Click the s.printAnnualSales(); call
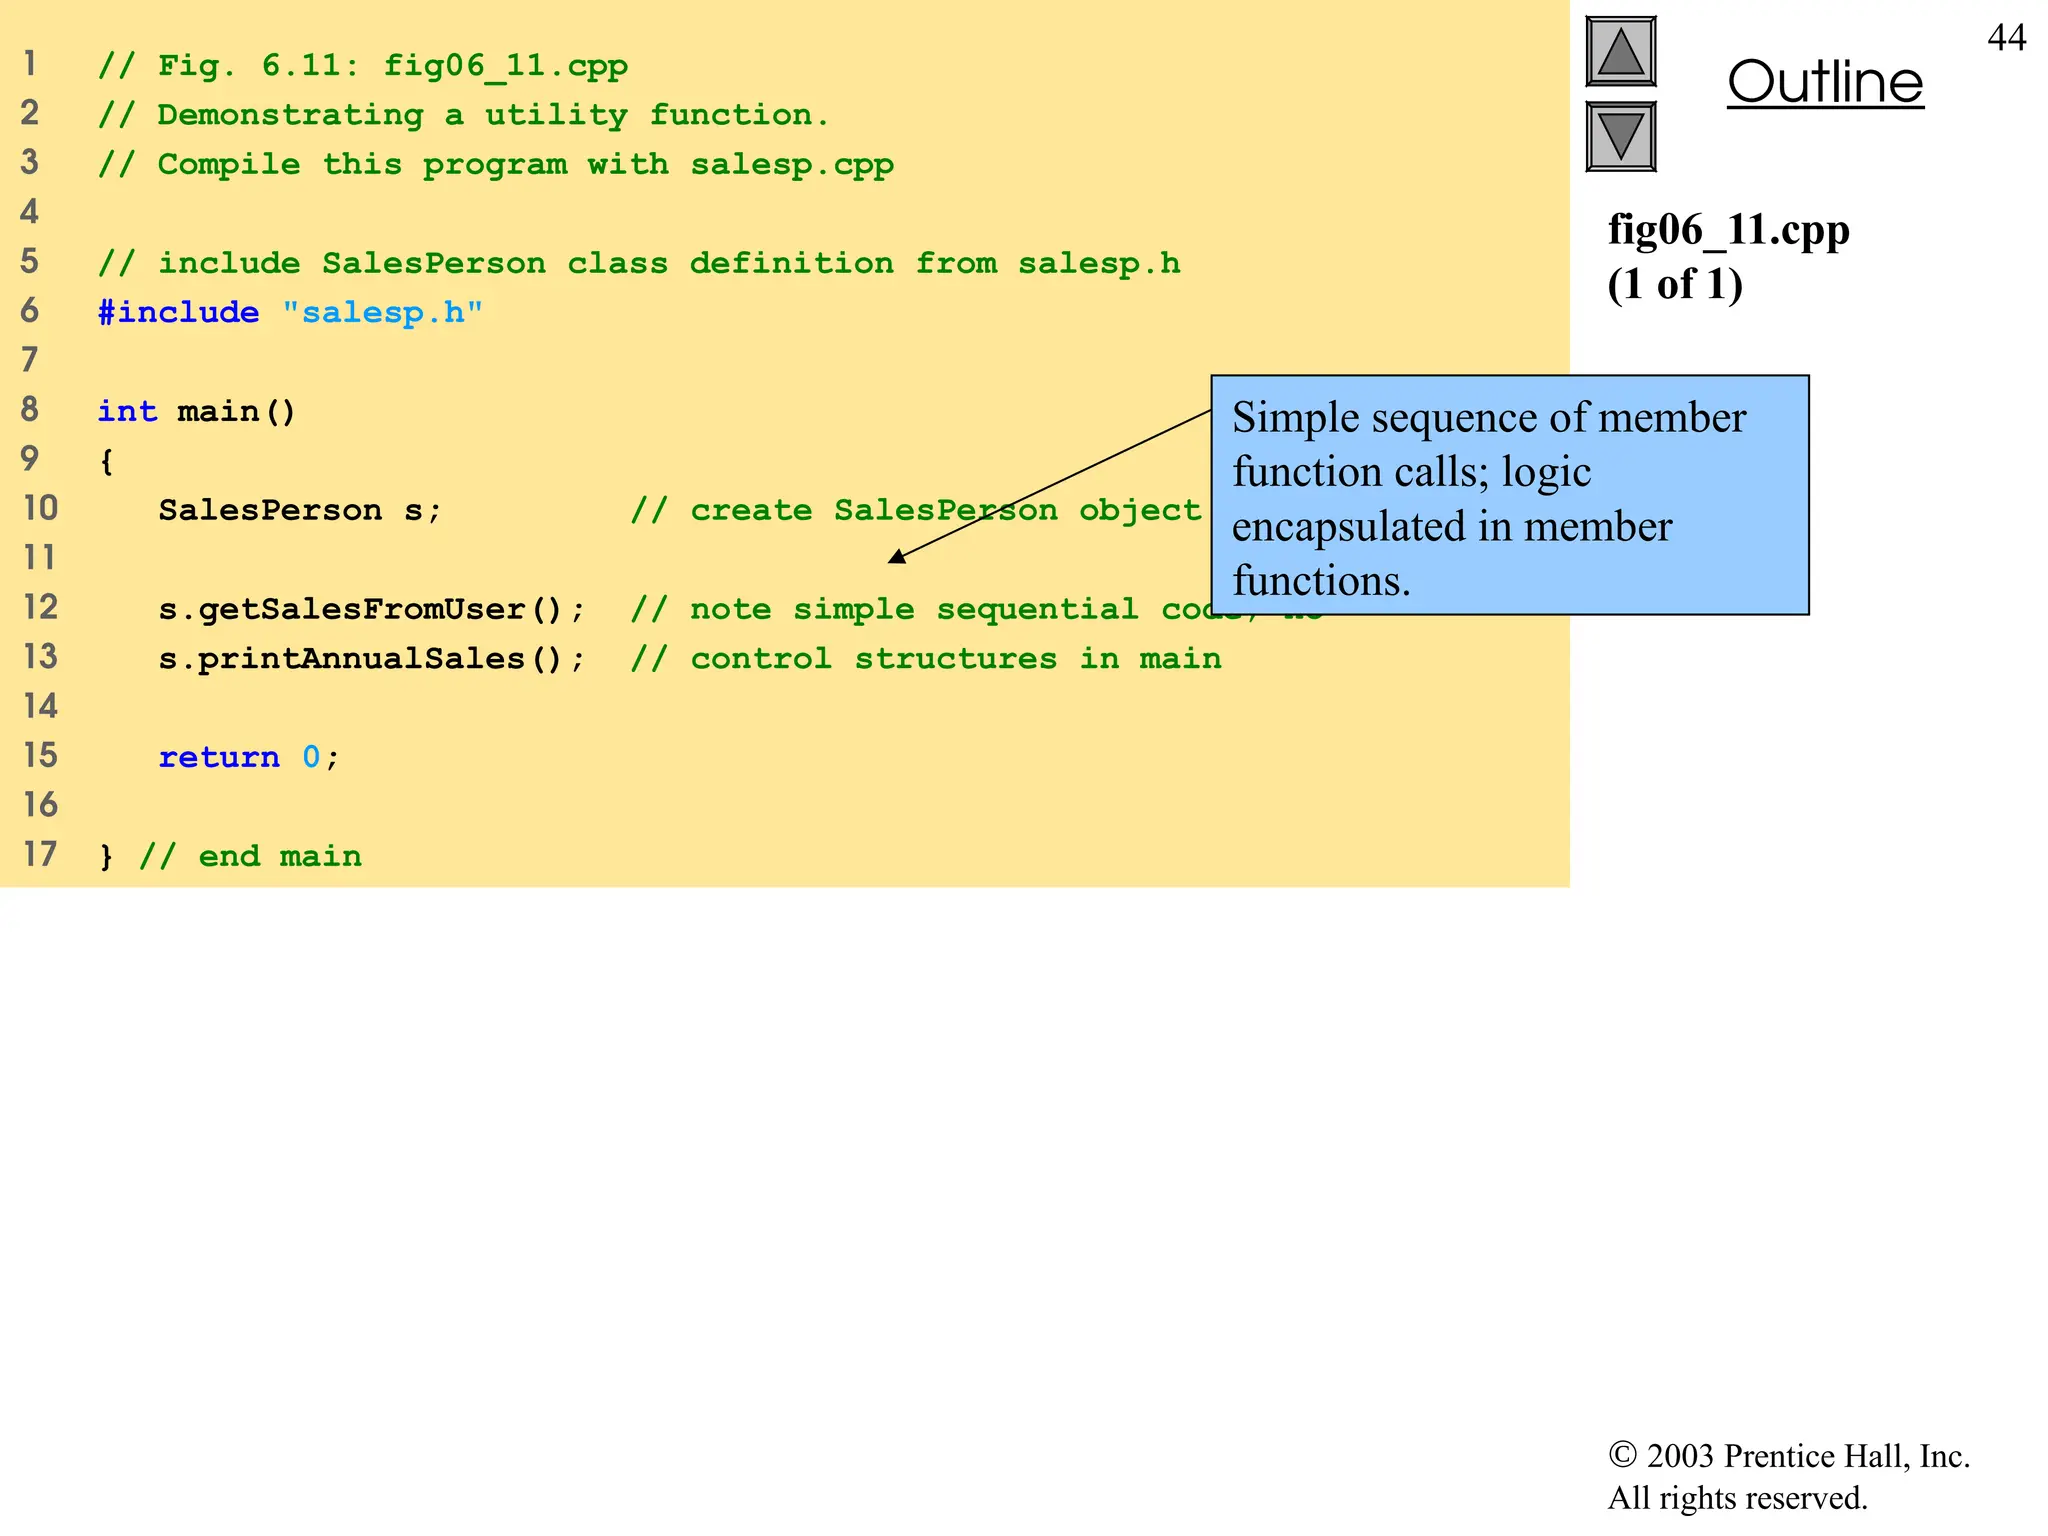 [x=372, y=658]
